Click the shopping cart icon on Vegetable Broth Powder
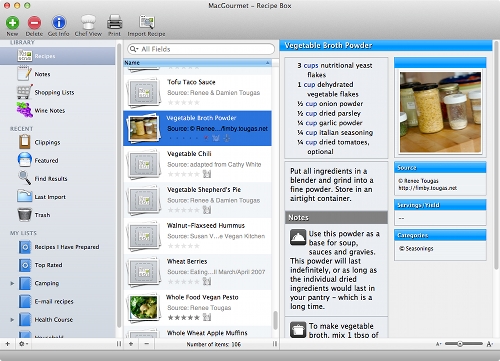 [x=216, y=138]
